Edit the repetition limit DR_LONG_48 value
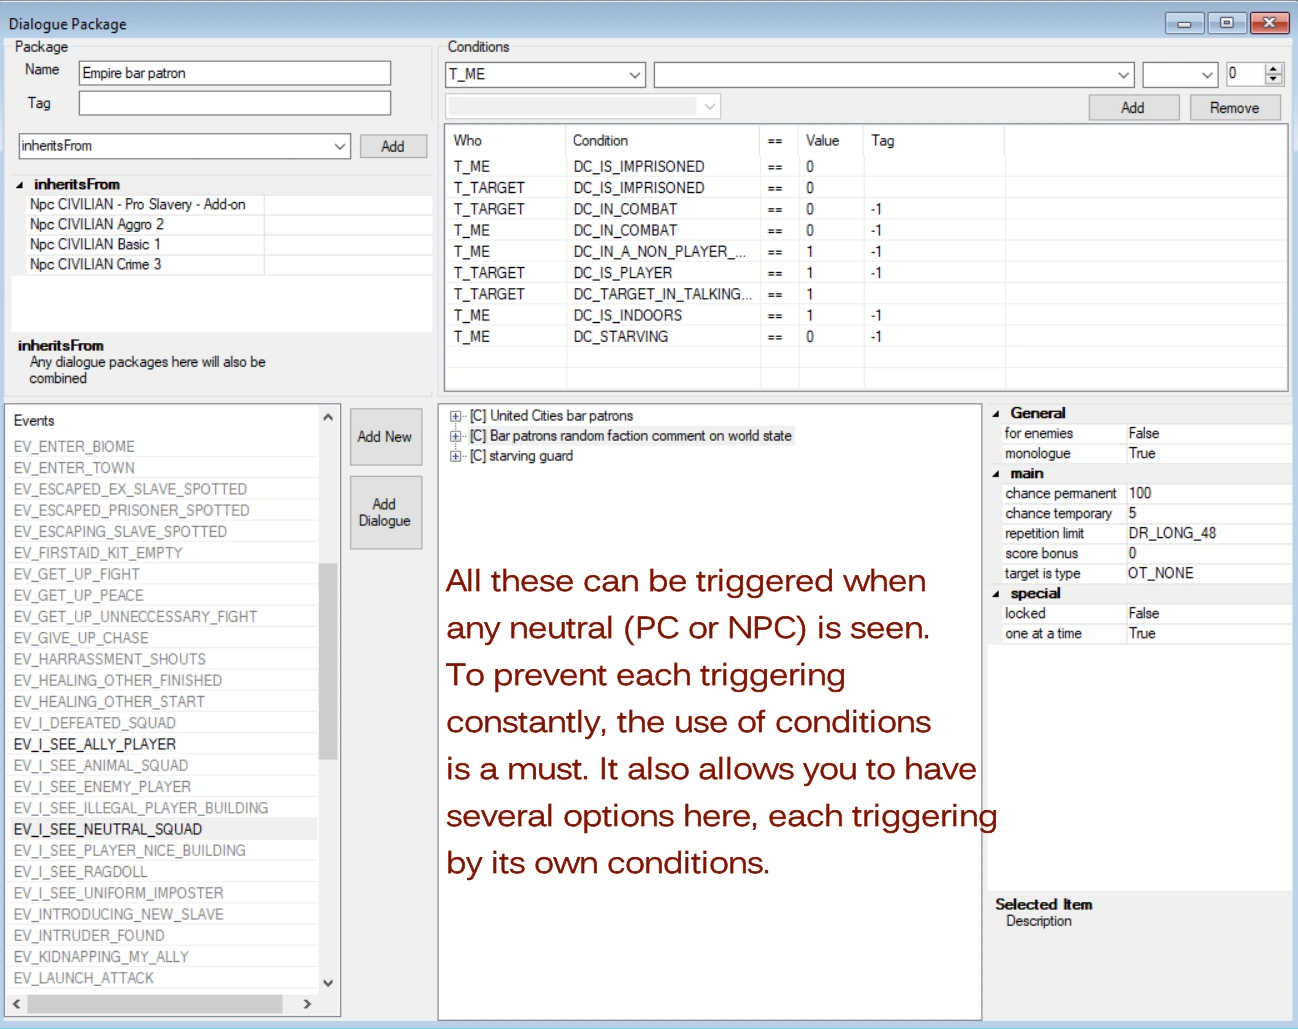1298x1029 pixels. pyautogui.click(x=1207, y=533)
